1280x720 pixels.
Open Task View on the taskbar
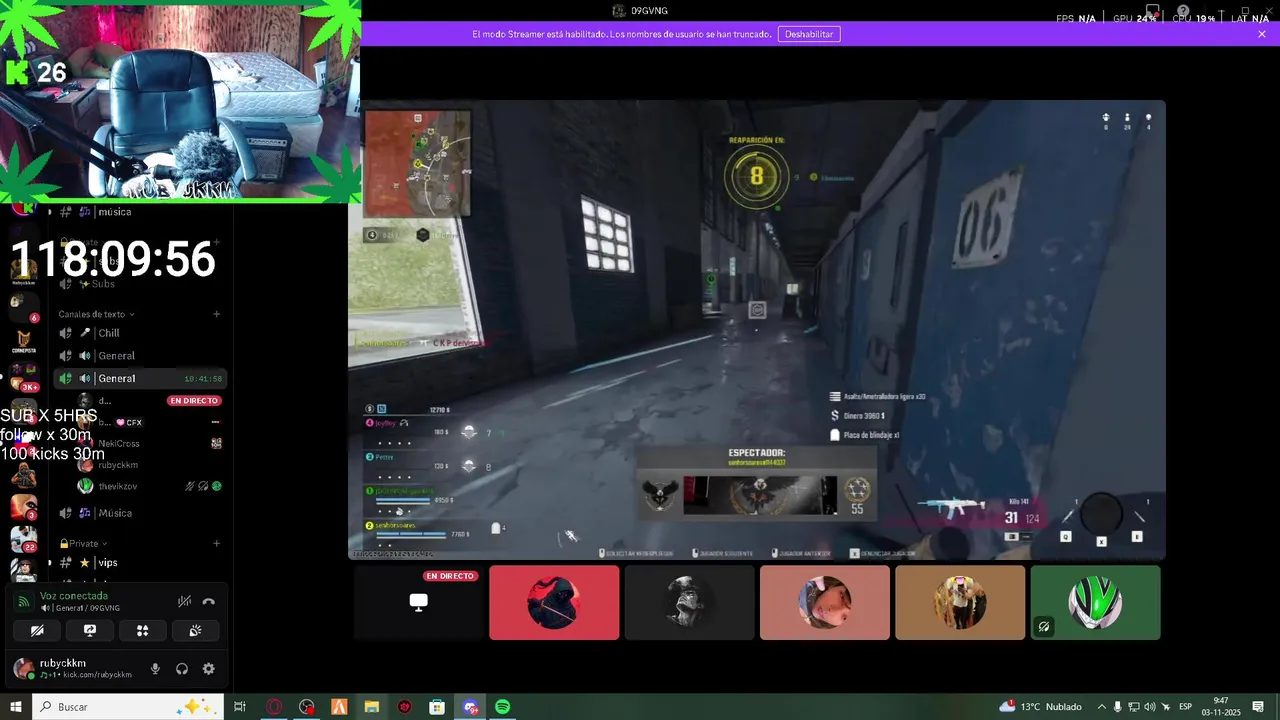tap(240, 707)
